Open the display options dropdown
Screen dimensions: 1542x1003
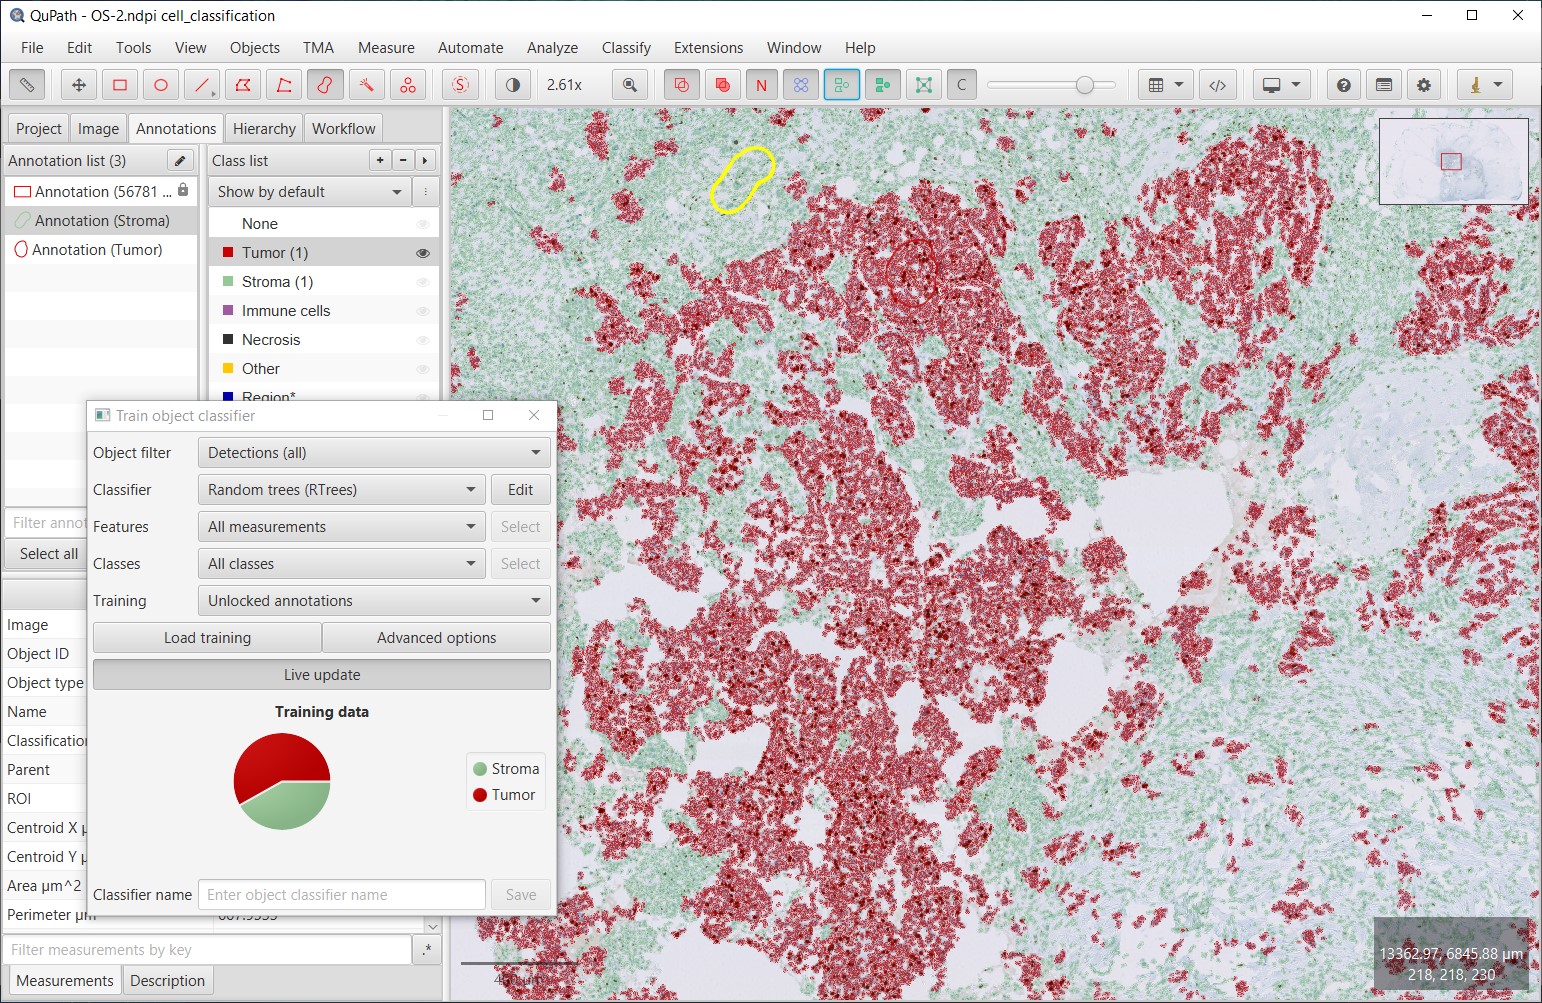[1281, 85]
